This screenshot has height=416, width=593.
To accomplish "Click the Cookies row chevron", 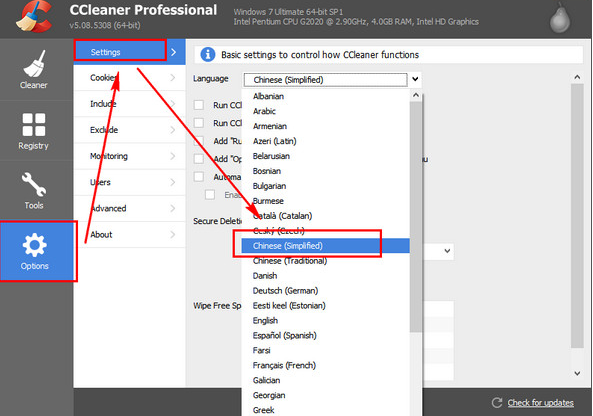I will pyautogui.click(x=173, y=78).
